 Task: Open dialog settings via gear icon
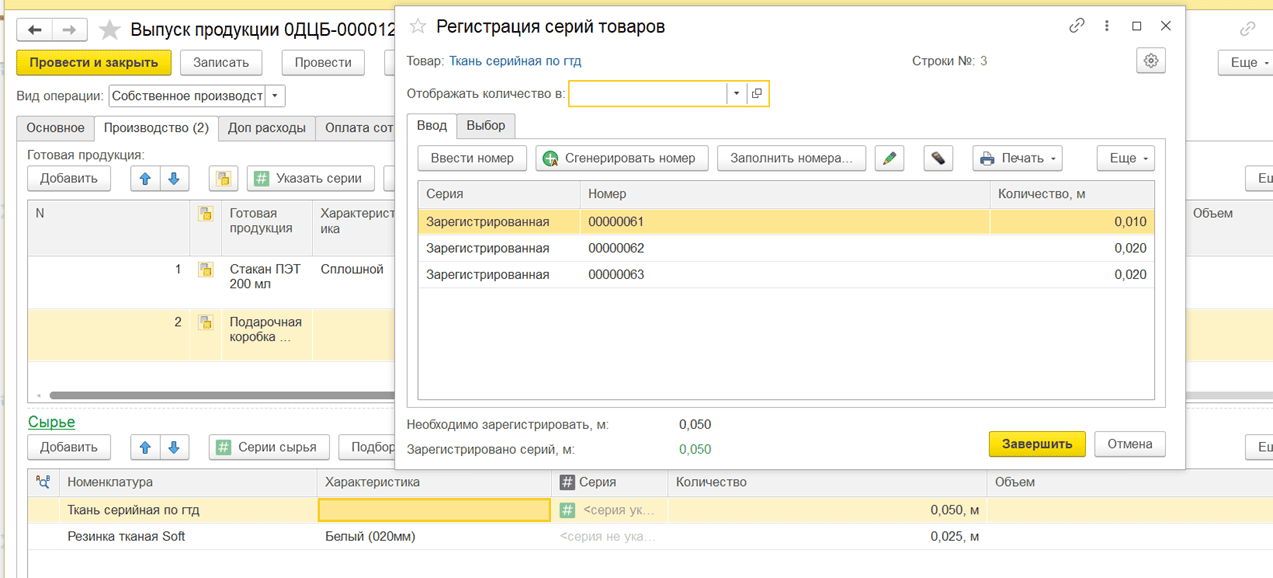(1151, 61)
